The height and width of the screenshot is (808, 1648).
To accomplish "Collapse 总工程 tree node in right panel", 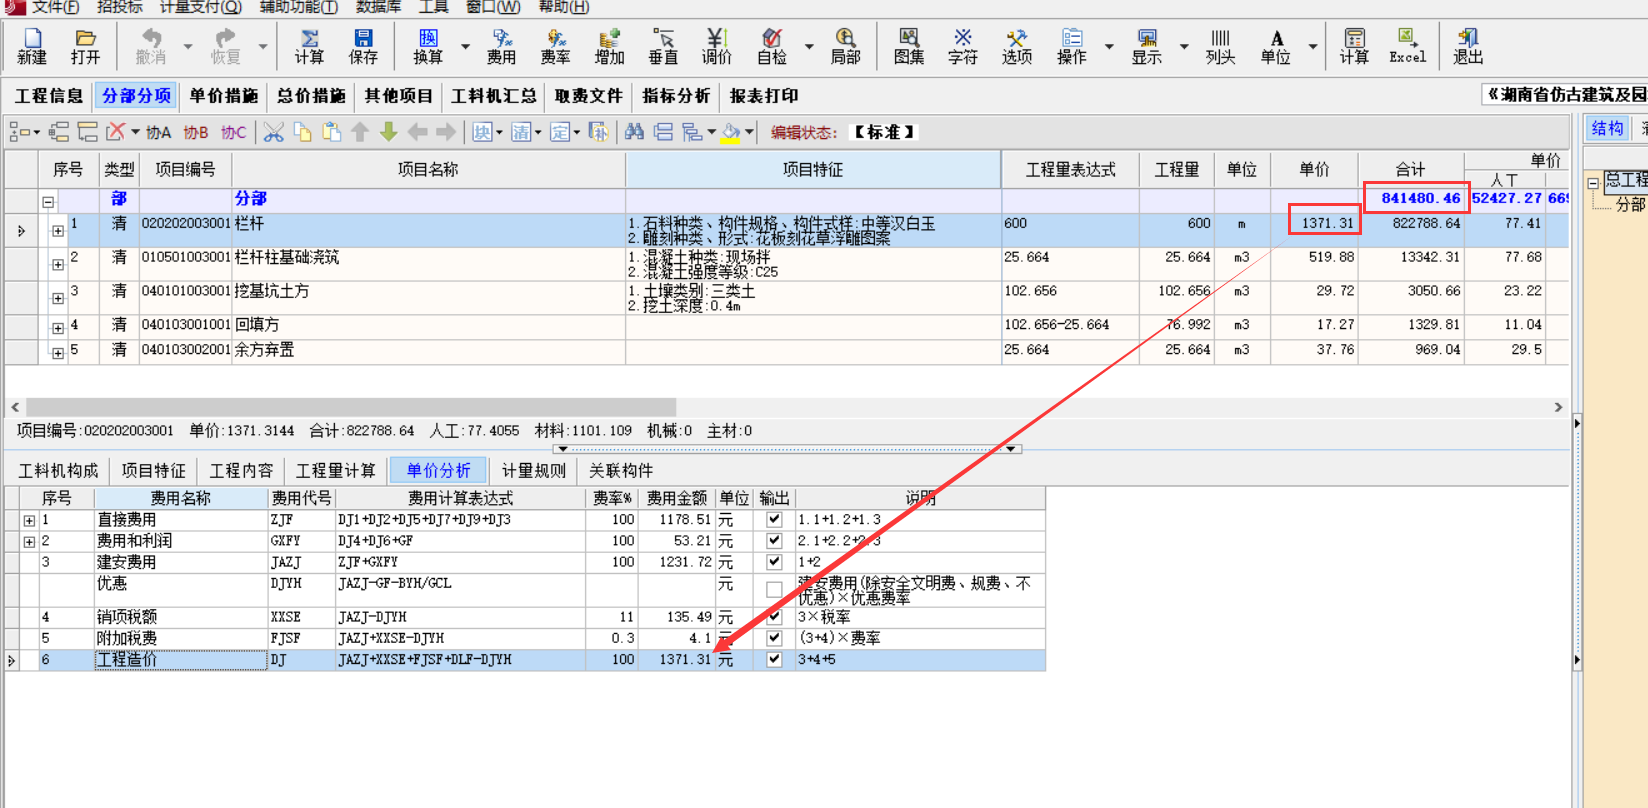I will [x=1594, y=183].
